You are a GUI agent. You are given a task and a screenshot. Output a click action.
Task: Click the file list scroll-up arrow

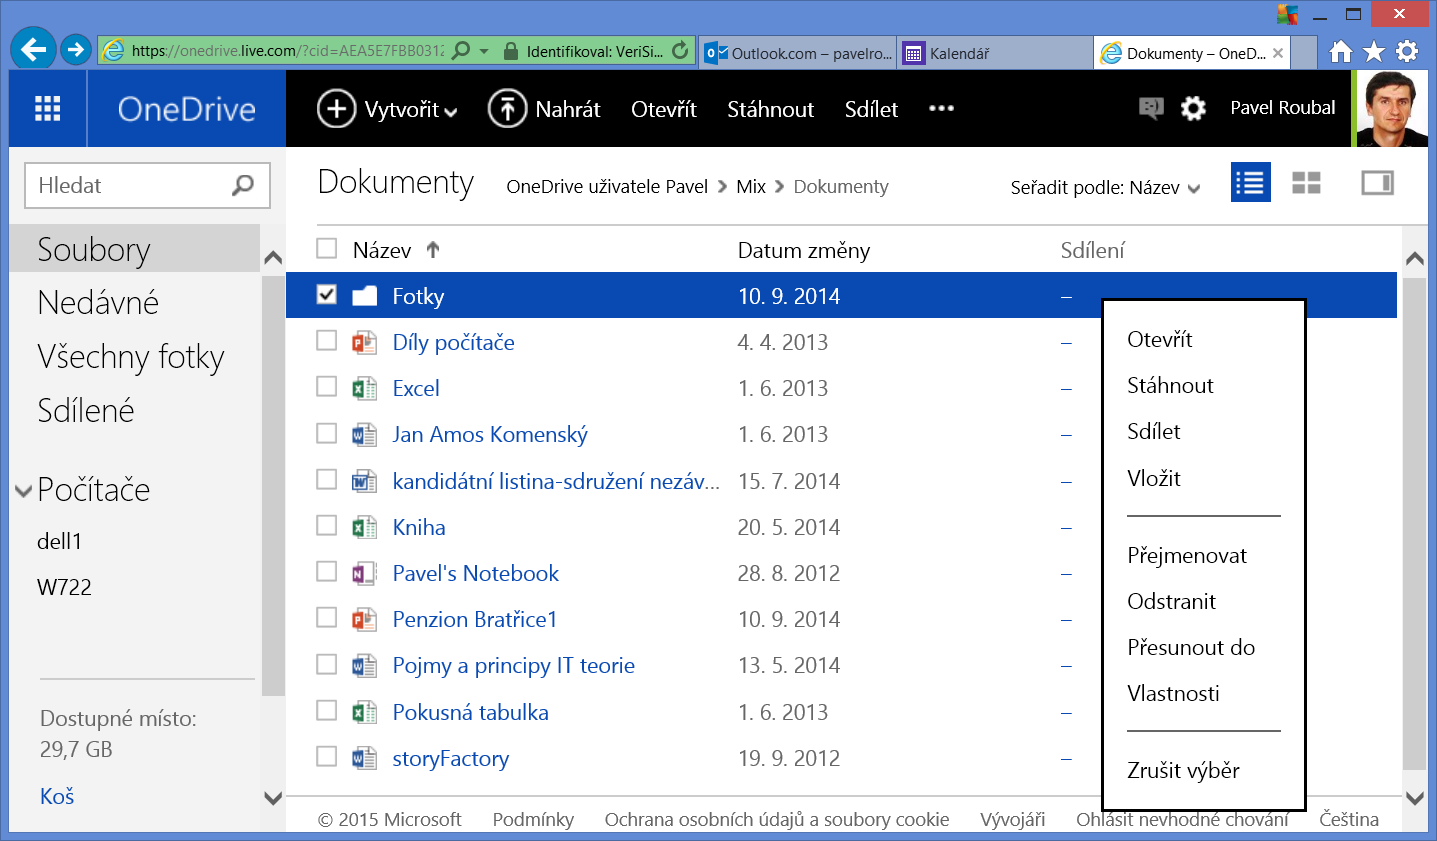click(x=1415, y=259)
